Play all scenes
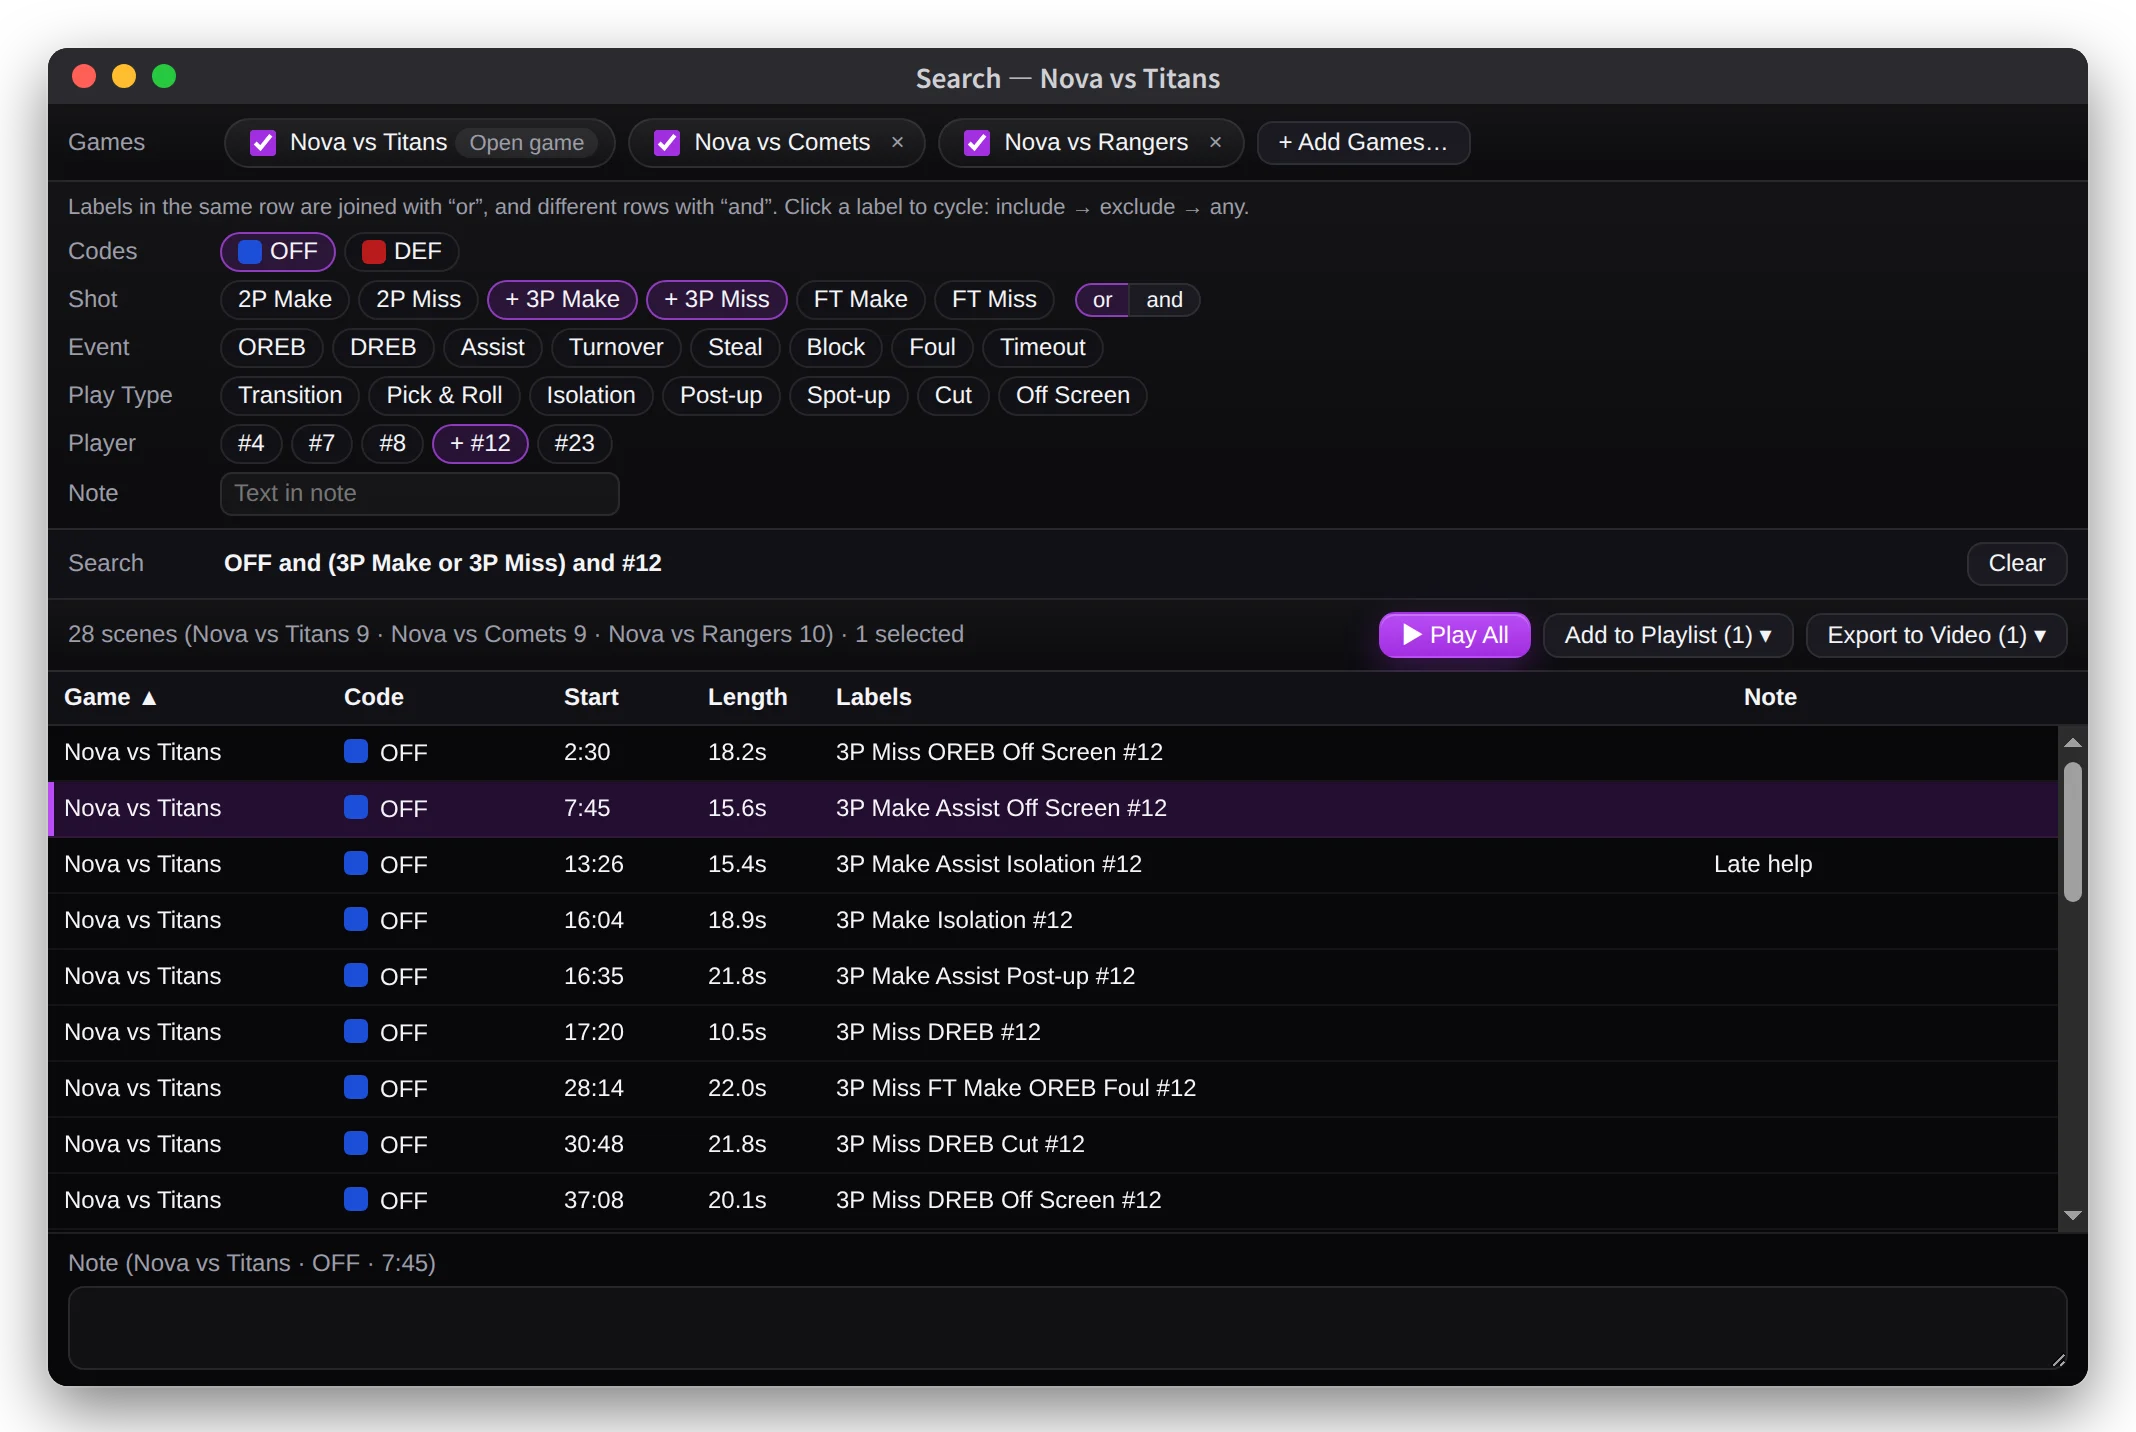2136x1432 pixels. [x=1455, y=635]
